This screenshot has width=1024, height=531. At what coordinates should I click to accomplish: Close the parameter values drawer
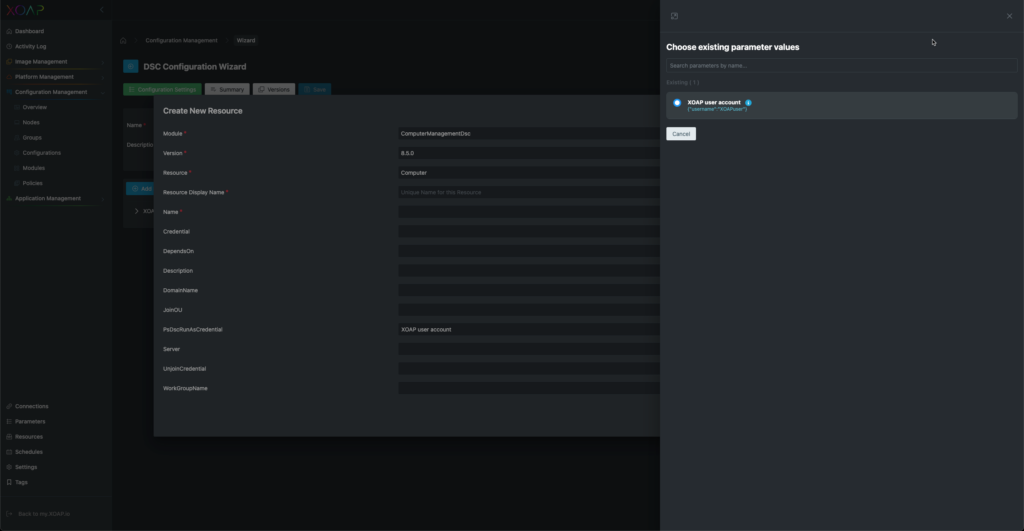pos(1010,16)
